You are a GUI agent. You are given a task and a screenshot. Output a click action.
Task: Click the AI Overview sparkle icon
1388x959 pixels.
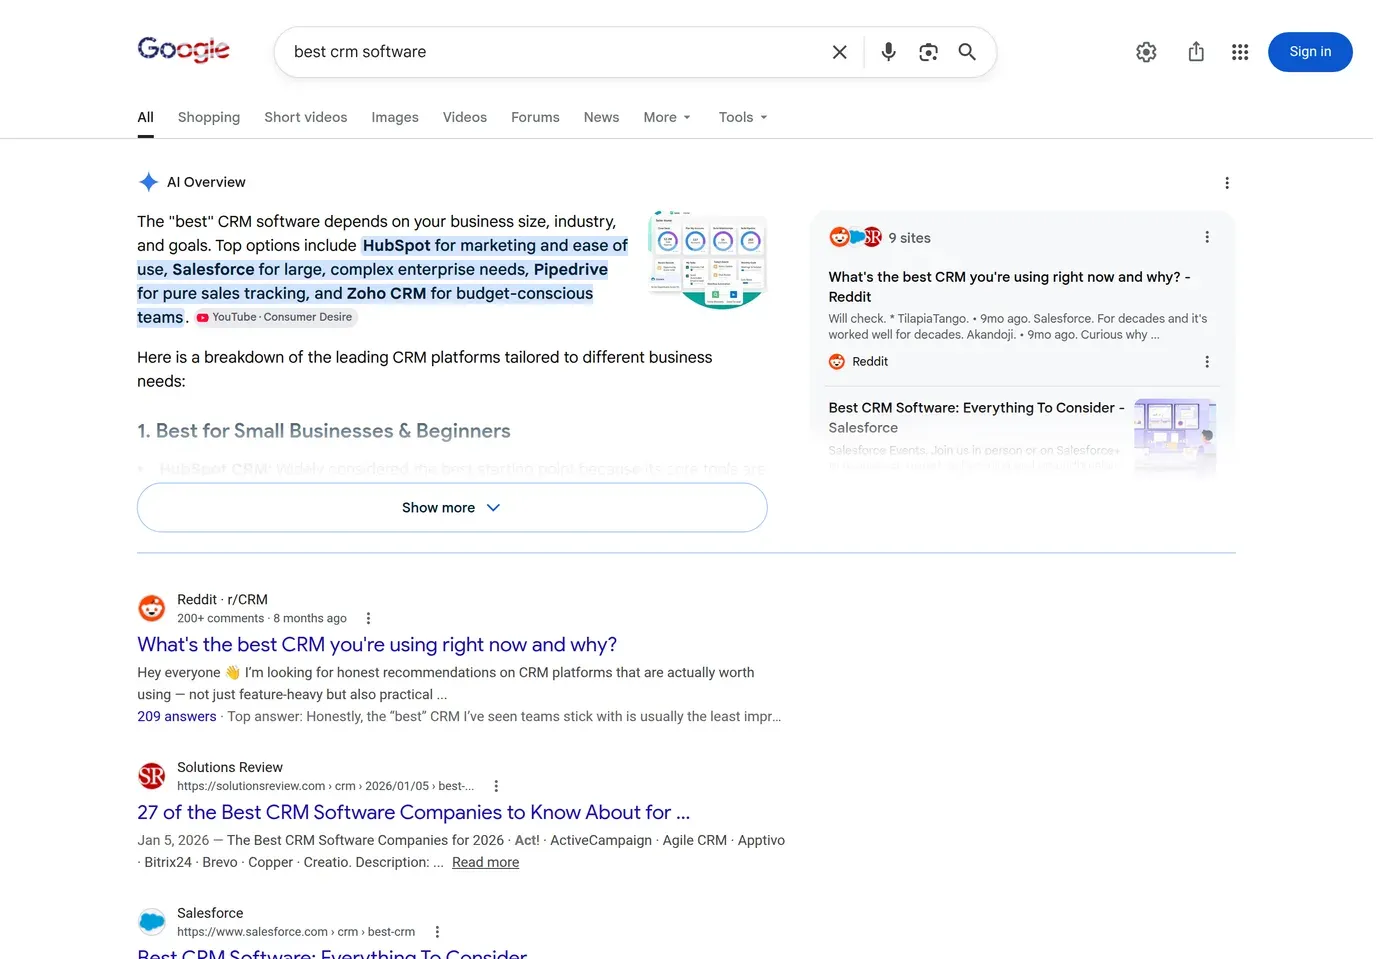pos(148,182)
